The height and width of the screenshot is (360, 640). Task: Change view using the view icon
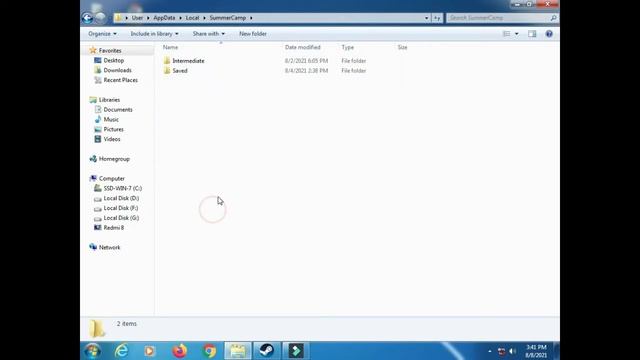[507, 34]
